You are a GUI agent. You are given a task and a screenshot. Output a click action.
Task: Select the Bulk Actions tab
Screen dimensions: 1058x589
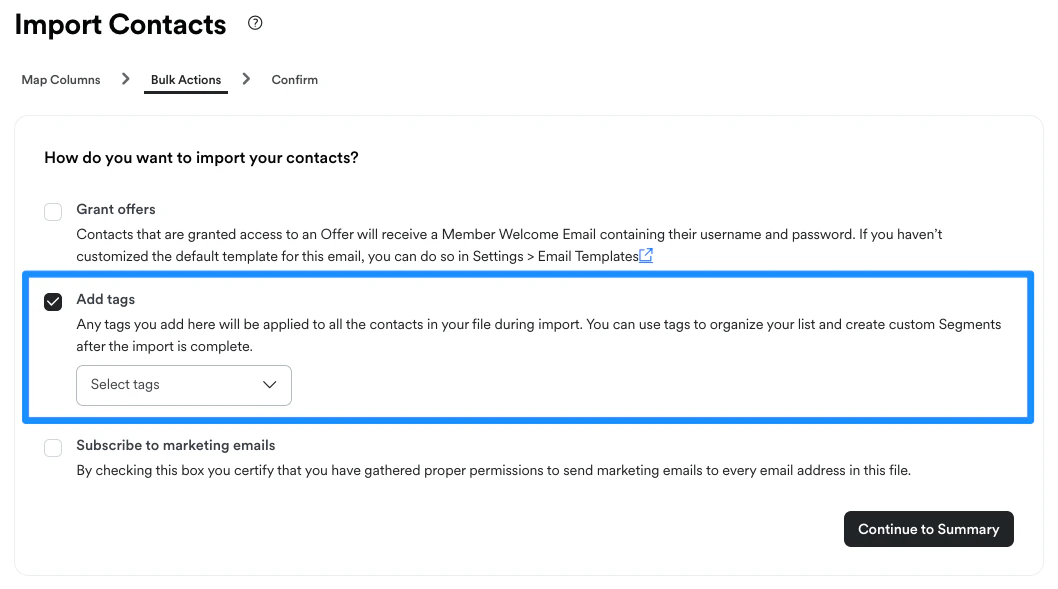tap(186, 80)
